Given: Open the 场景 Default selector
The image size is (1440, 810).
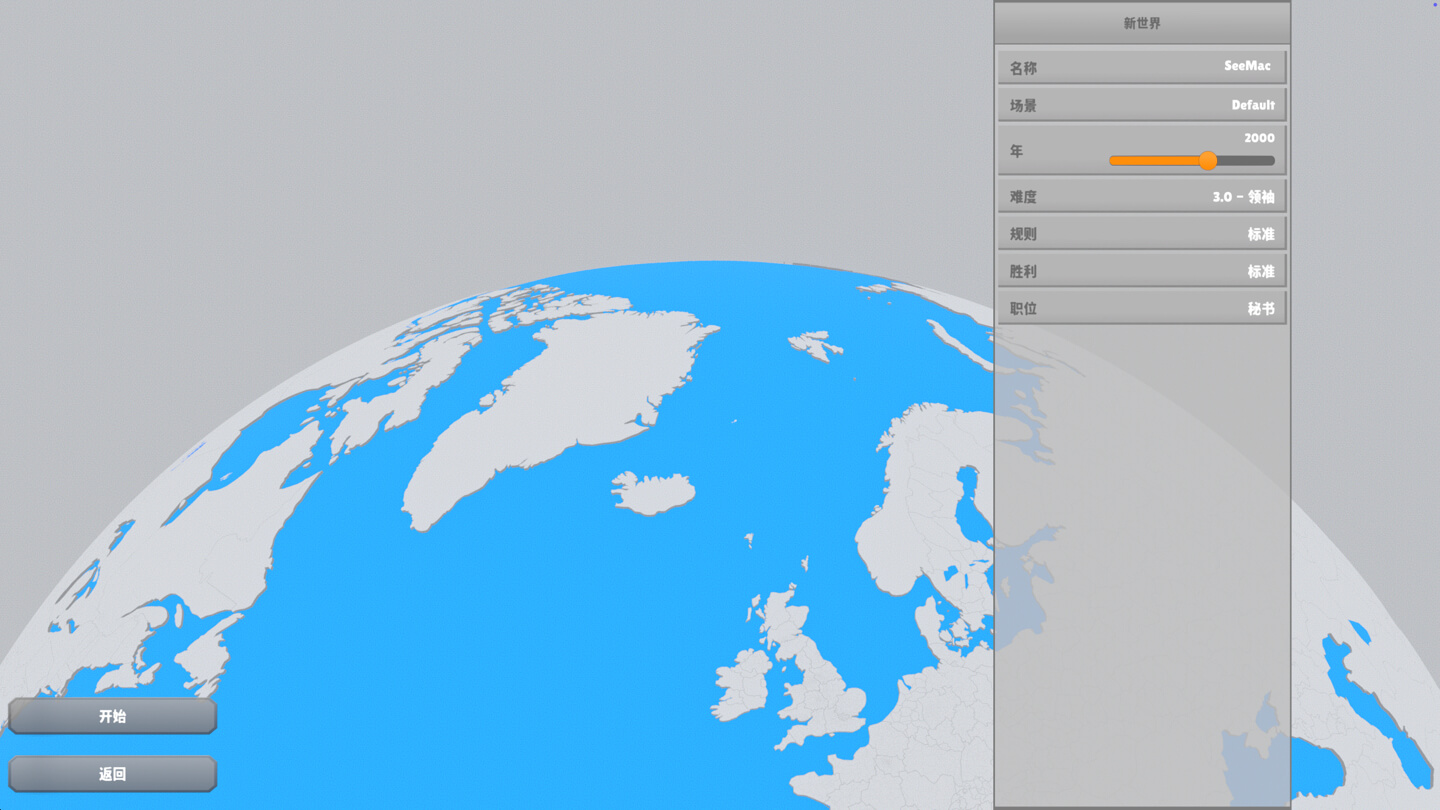Looking at the screenshot, I should click(x=1141, y=104).
